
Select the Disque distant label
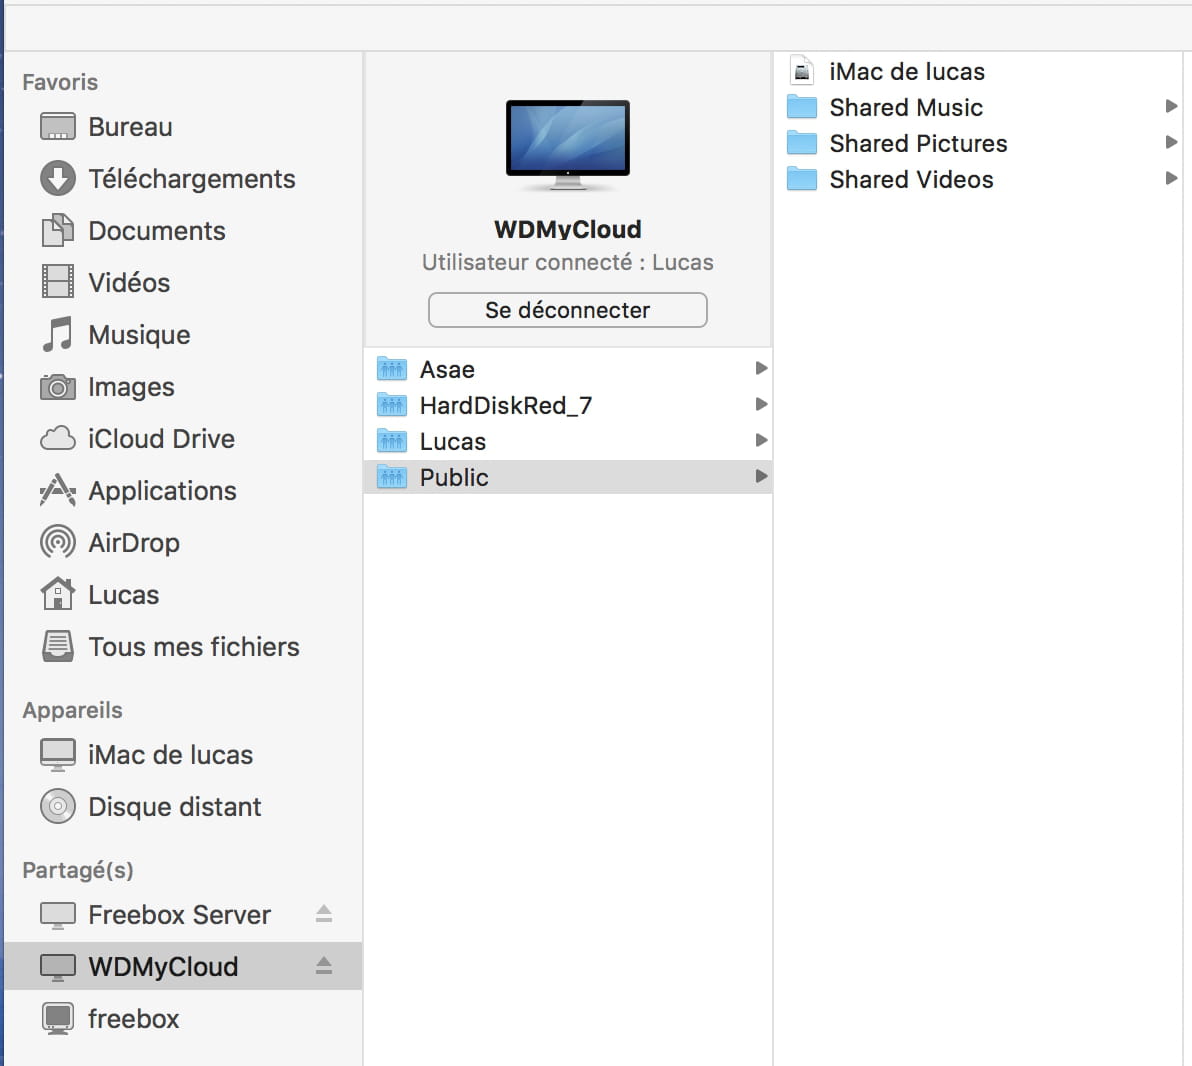click(x=175, y=807)
